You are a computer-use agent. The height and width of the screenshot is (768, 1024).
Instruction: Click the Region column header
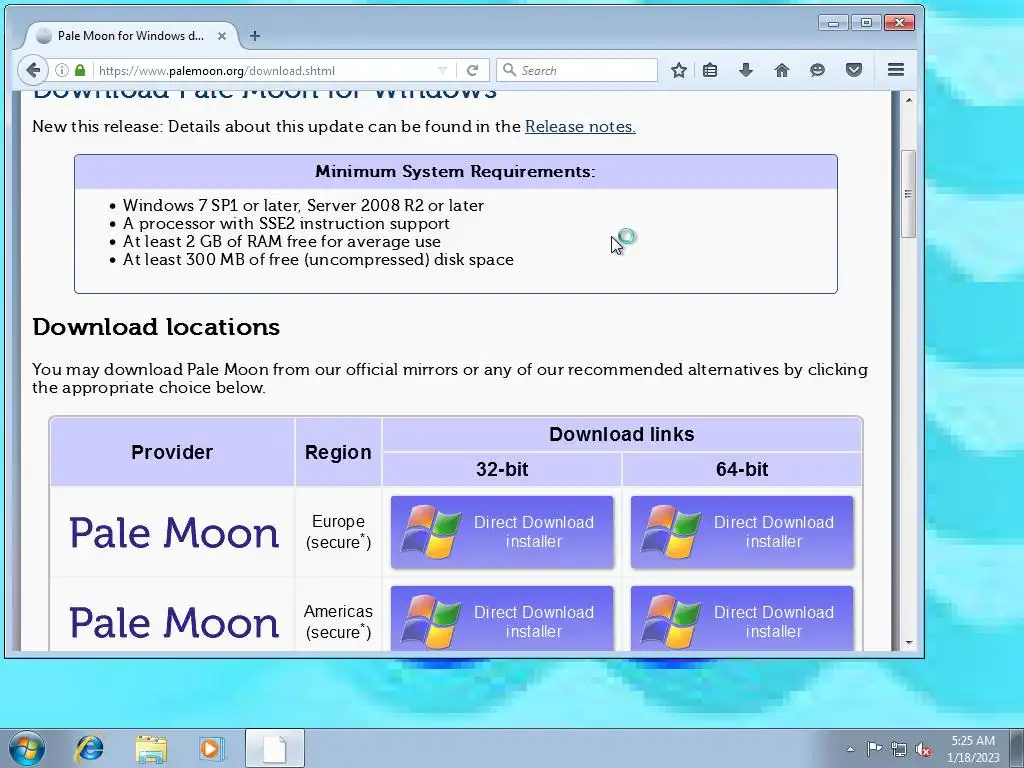[338, 452]
